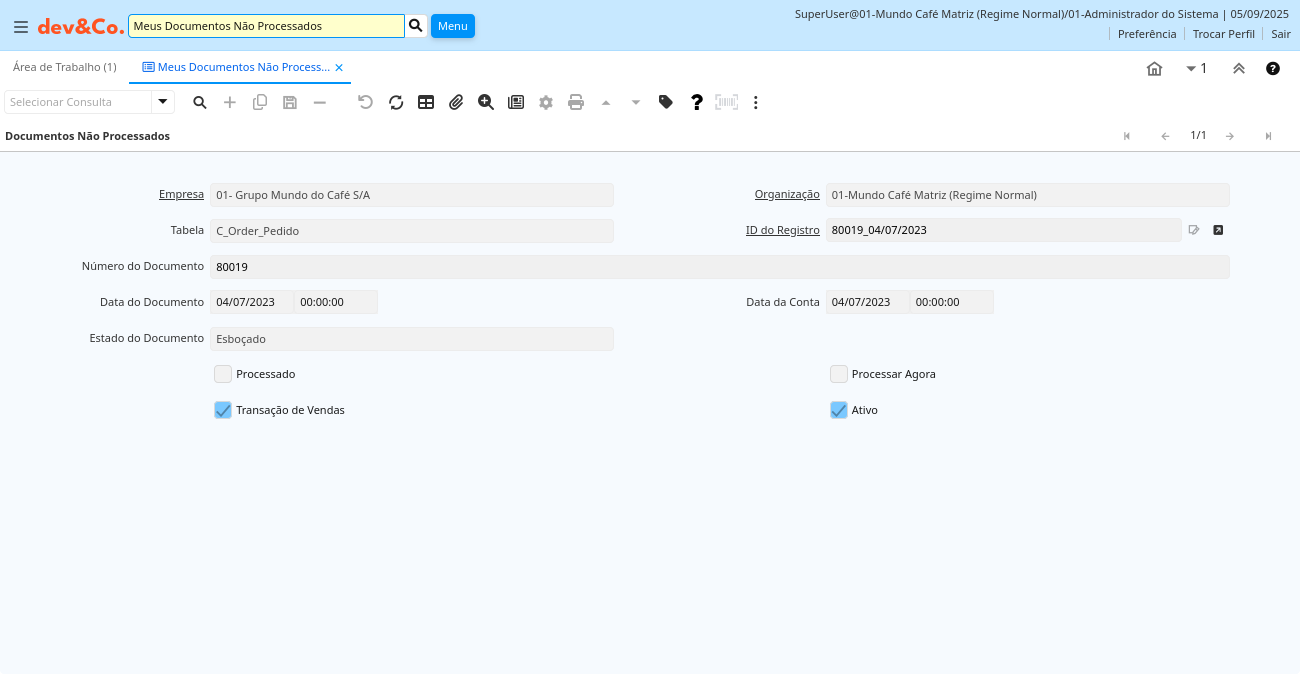The image size is (1300, 674).
Task: Collapse the header with double chevron
Action: pyautogui.click(x=1238, y=68)
